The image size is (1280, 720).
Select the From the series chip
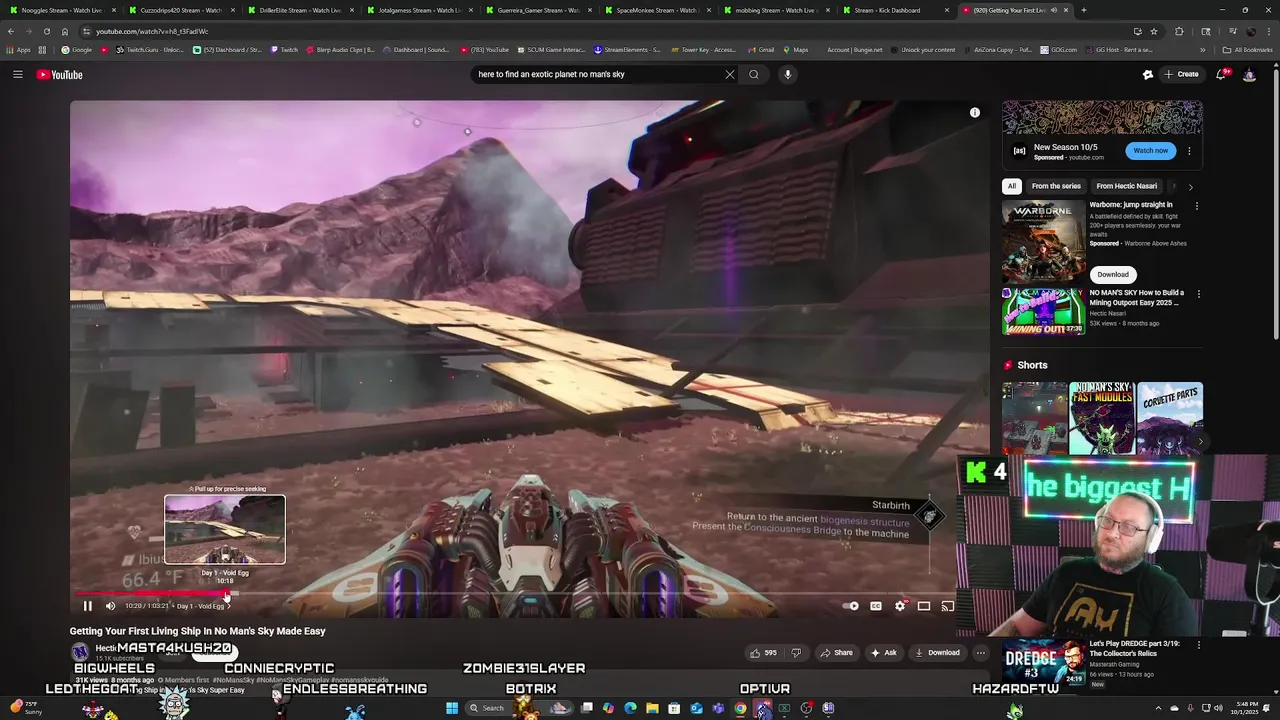[x=1056, y=186]
